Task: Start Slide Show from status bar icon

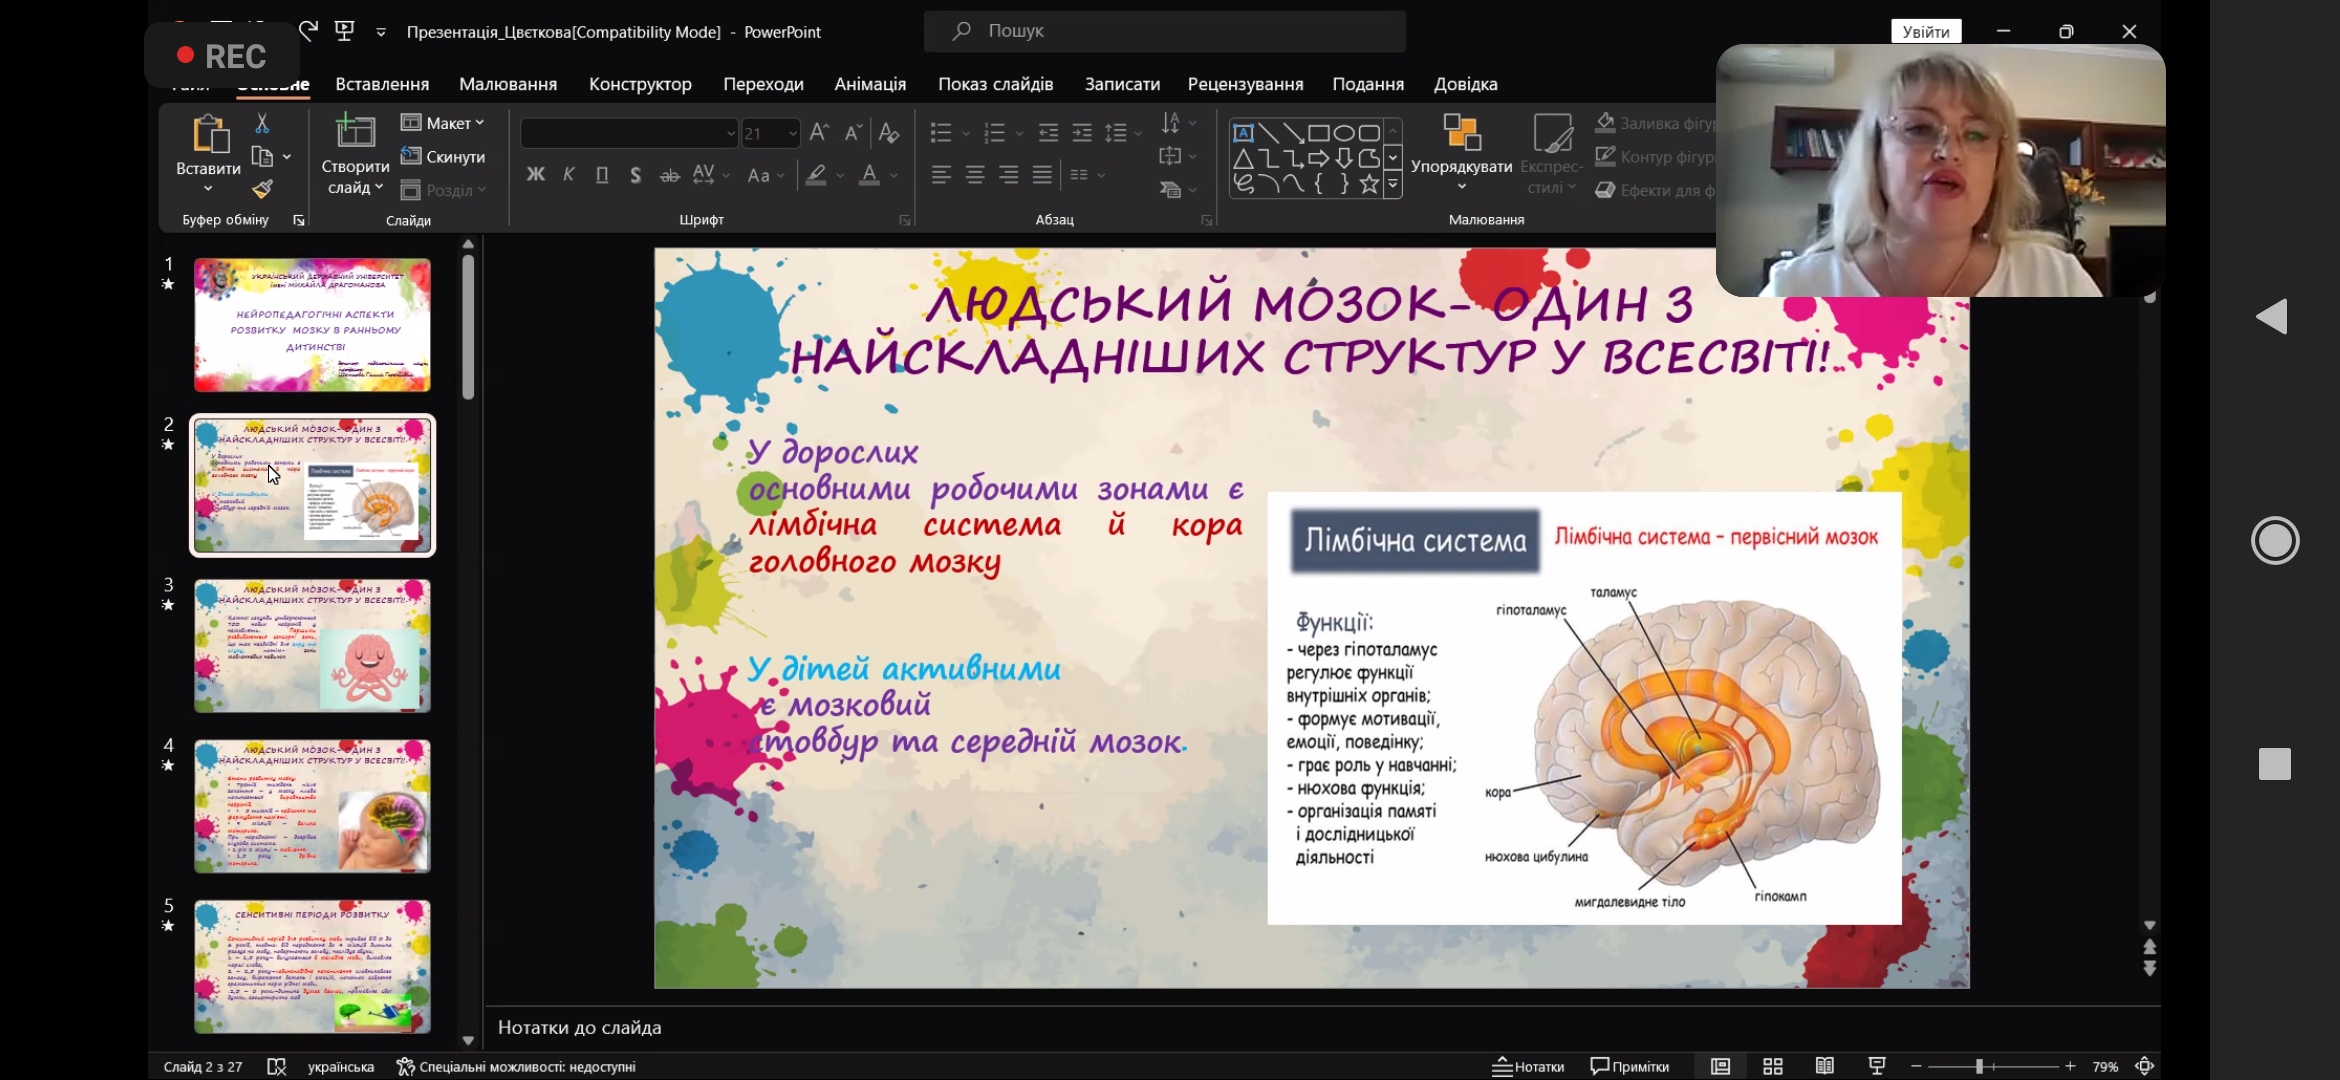Action: click(x=1877, y=1067)
